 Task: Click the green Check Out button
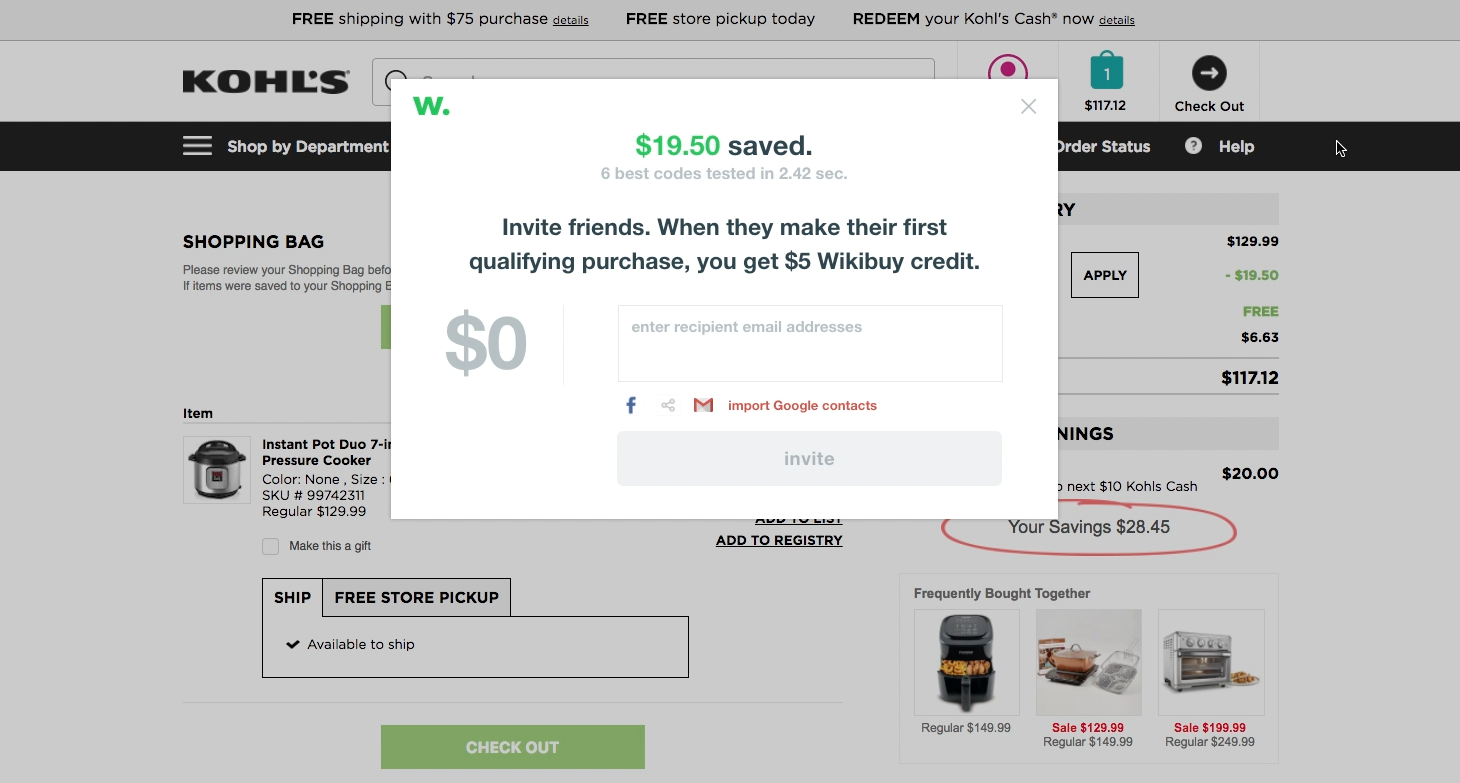click(512, 747)
